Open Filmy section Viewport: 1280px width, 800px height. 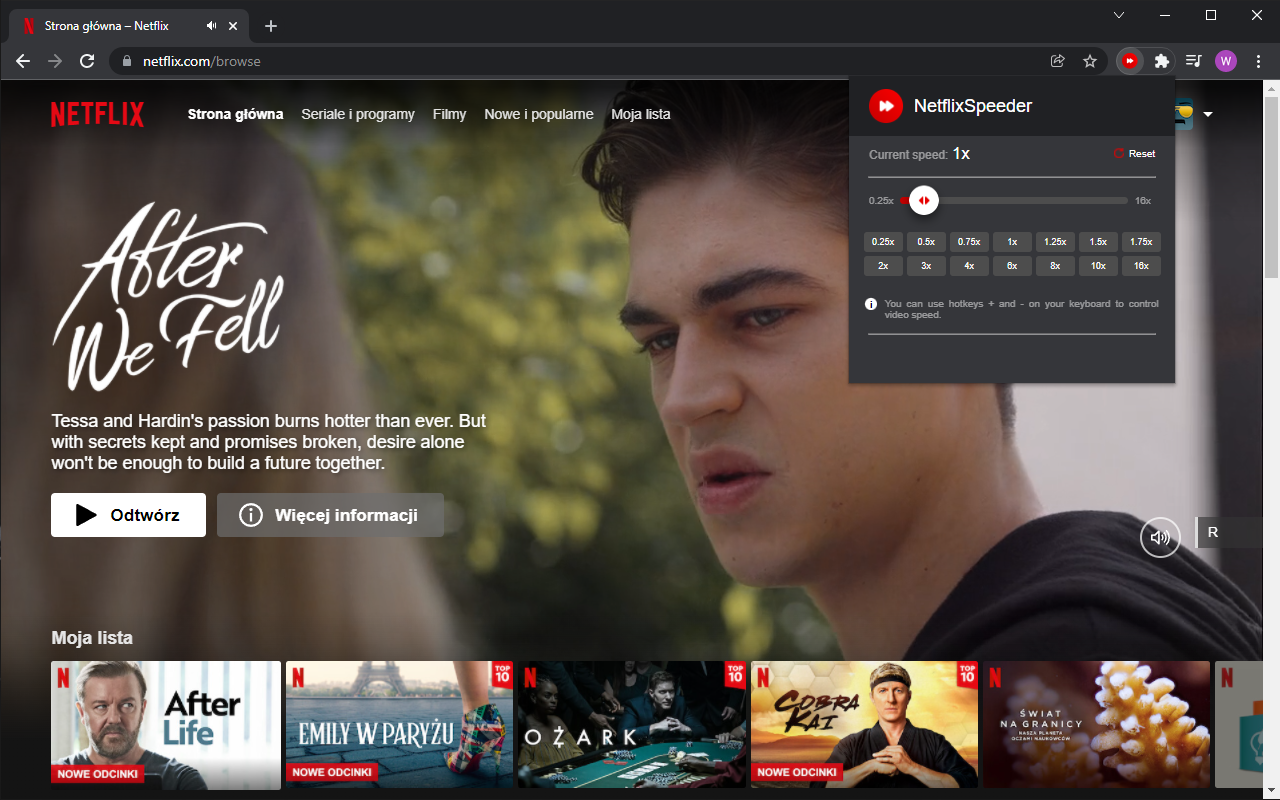[450, 114]
